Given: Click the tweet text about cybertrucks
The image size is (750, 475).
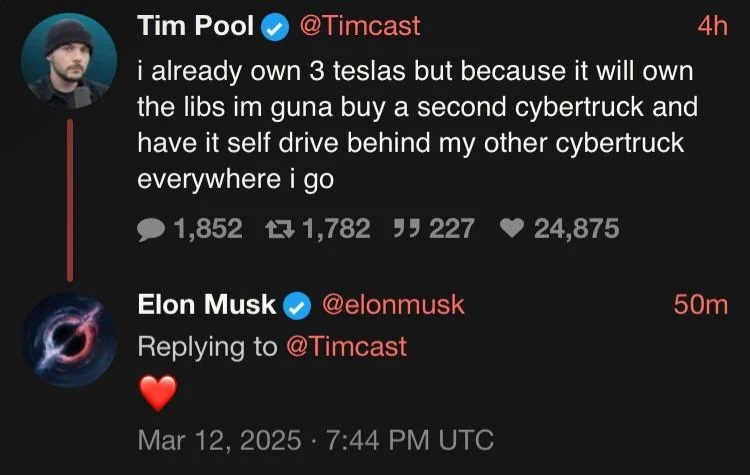Looking at the screenshot, I should click(417, 126).
